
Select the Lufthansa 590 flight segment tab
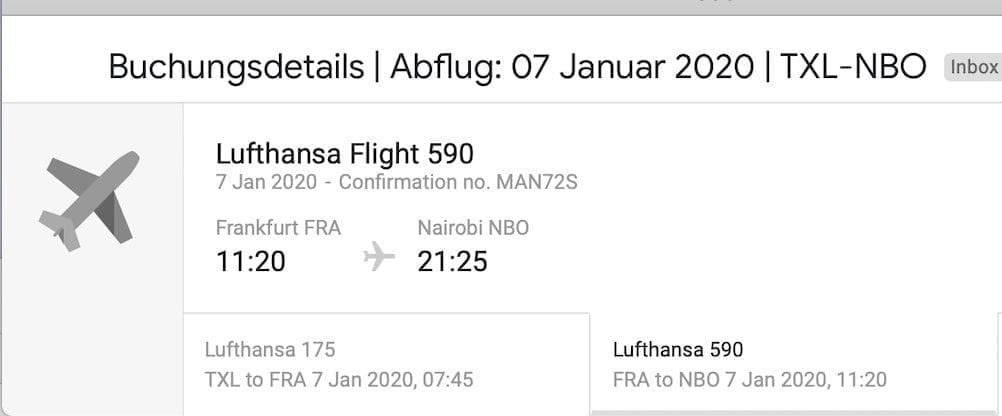tap(794, 364)
